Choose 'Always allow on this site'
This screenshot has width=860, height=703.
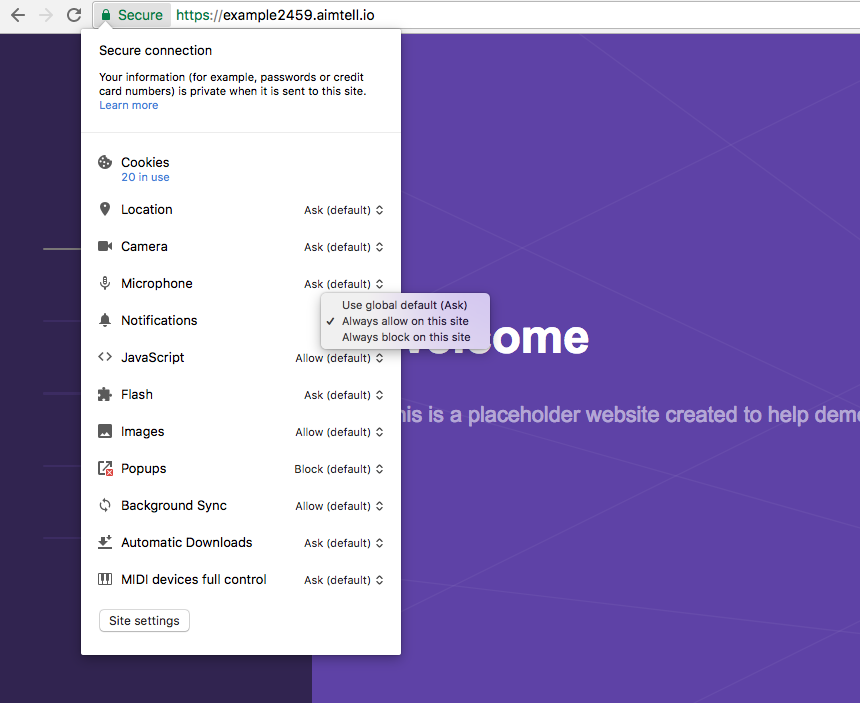point(405,321)
